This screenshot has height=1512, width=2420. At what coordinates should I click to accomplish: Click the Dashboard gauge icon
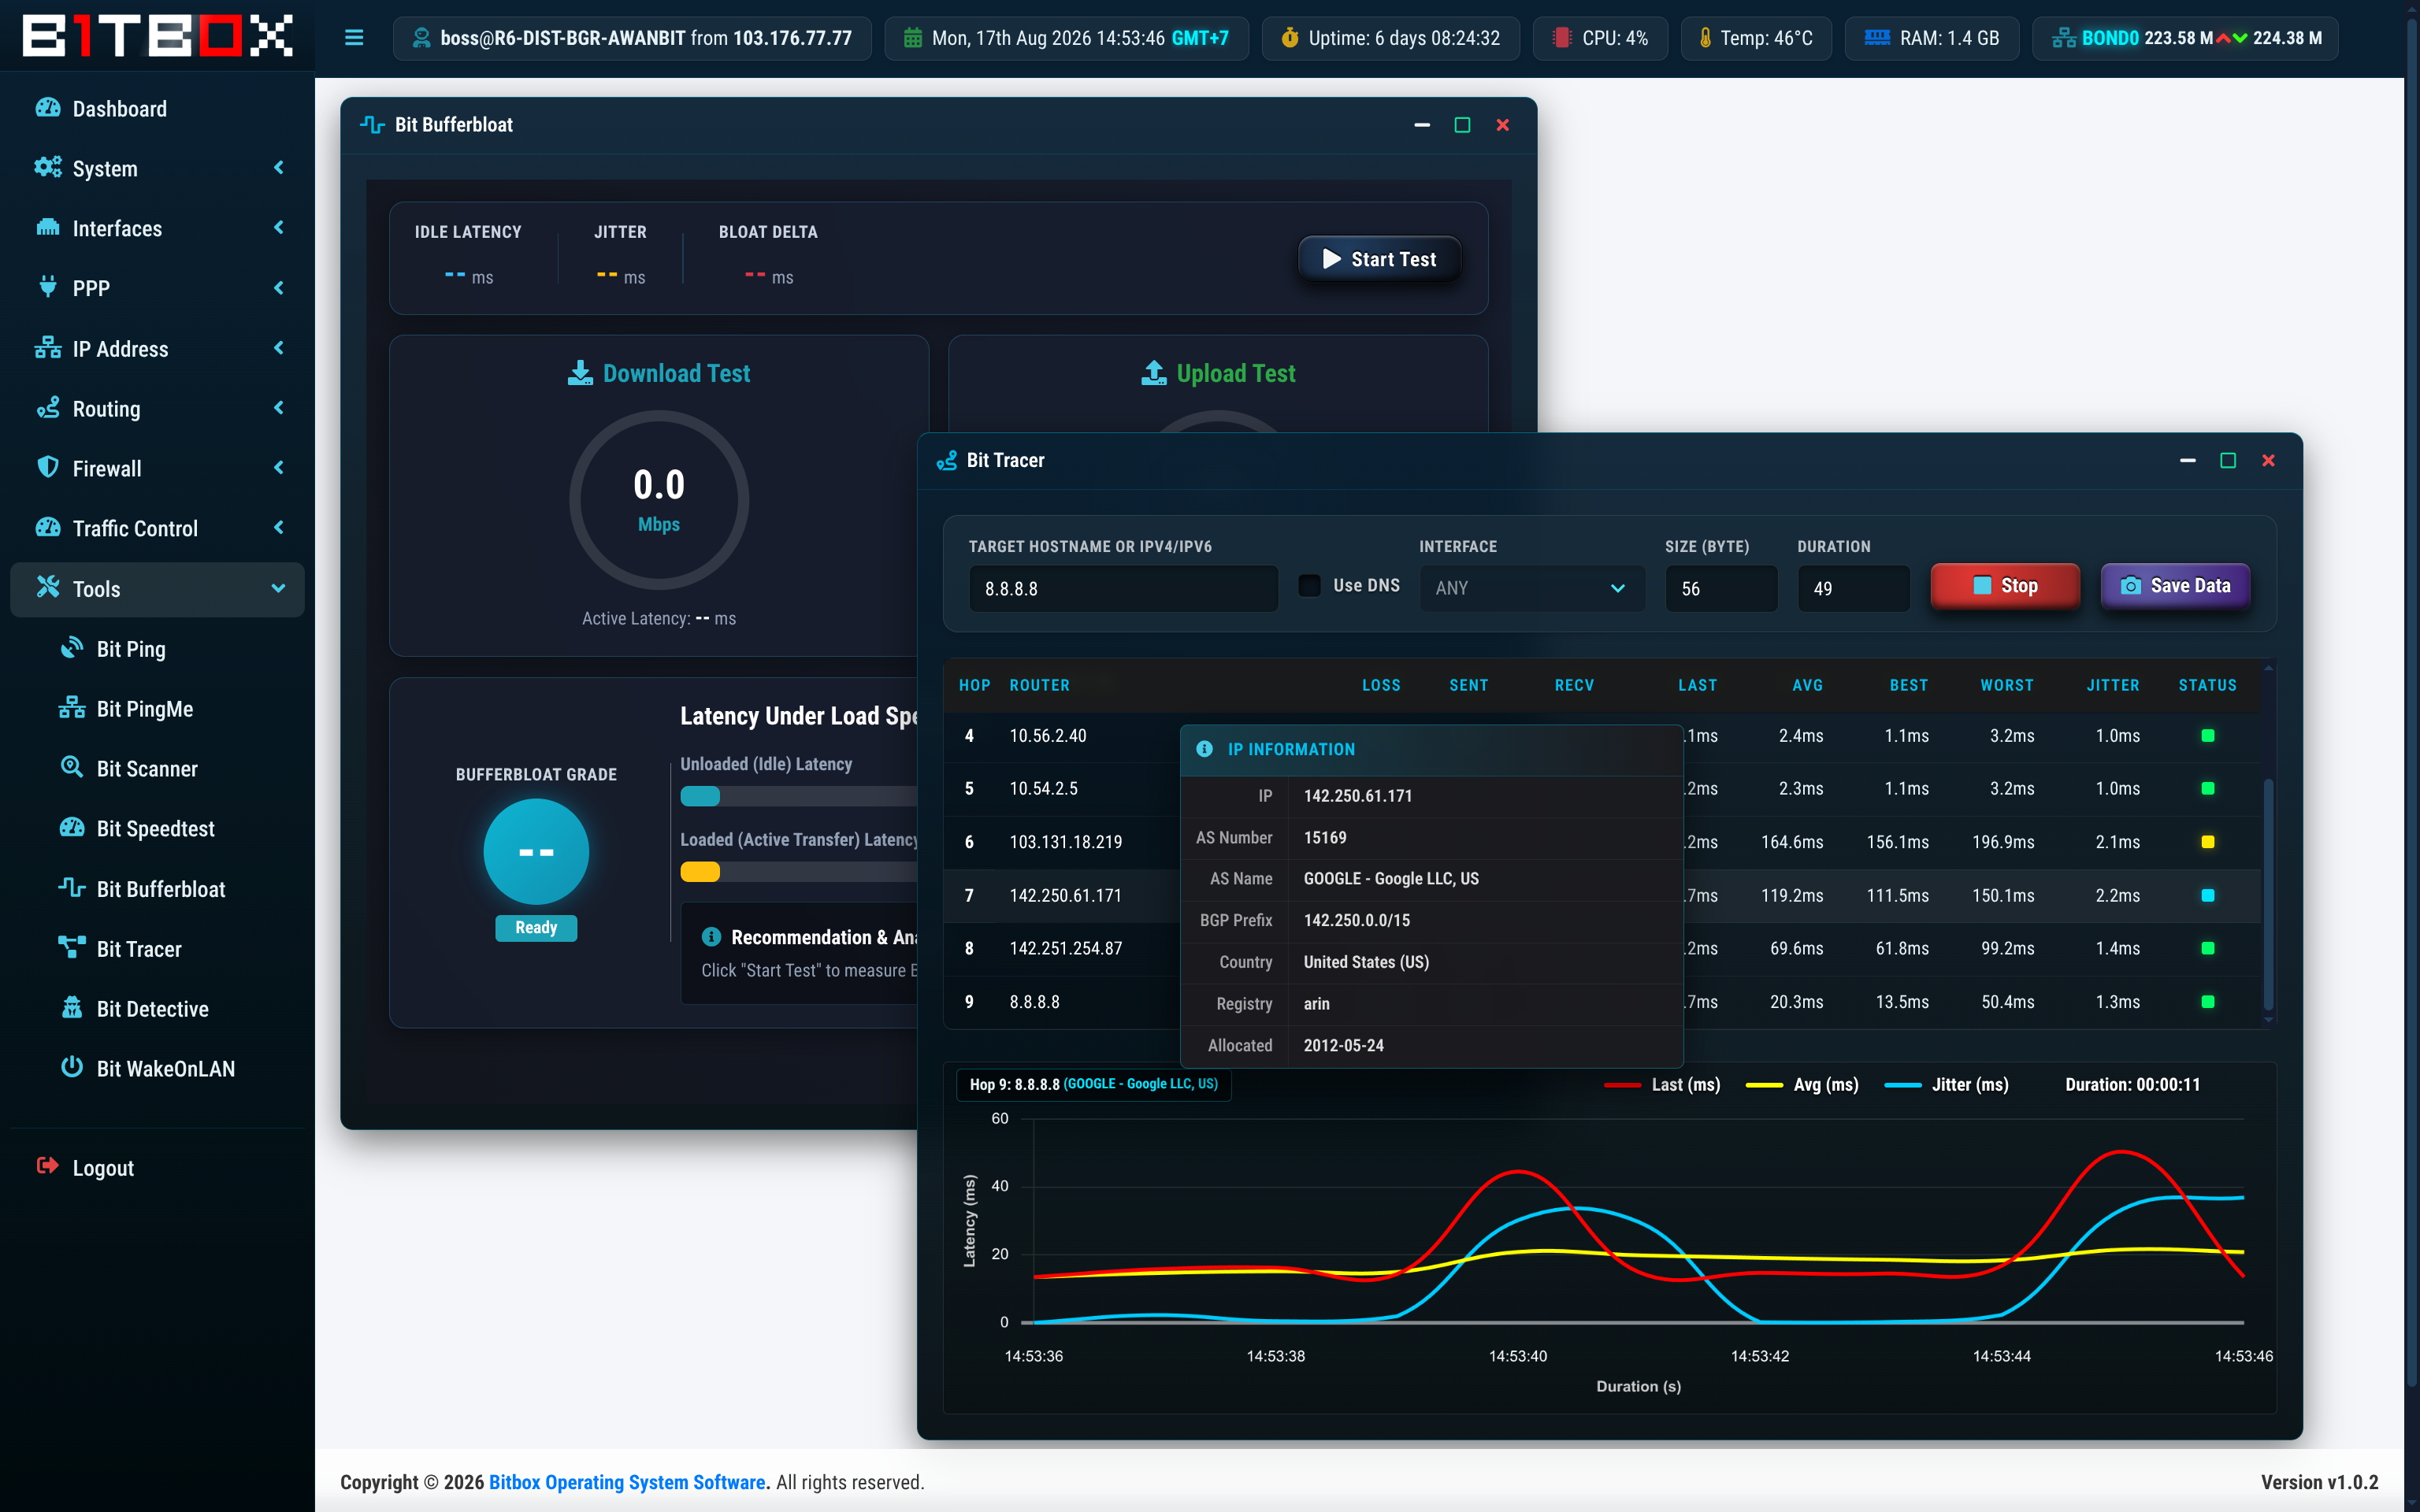point(48,108)
